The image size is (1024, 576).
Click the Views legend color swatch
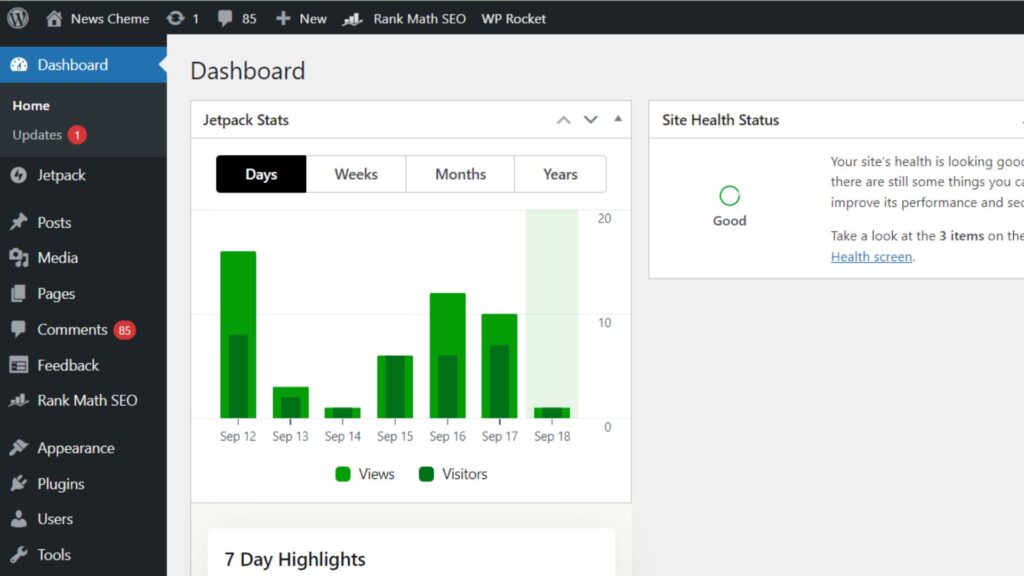[x=343, y=474]
